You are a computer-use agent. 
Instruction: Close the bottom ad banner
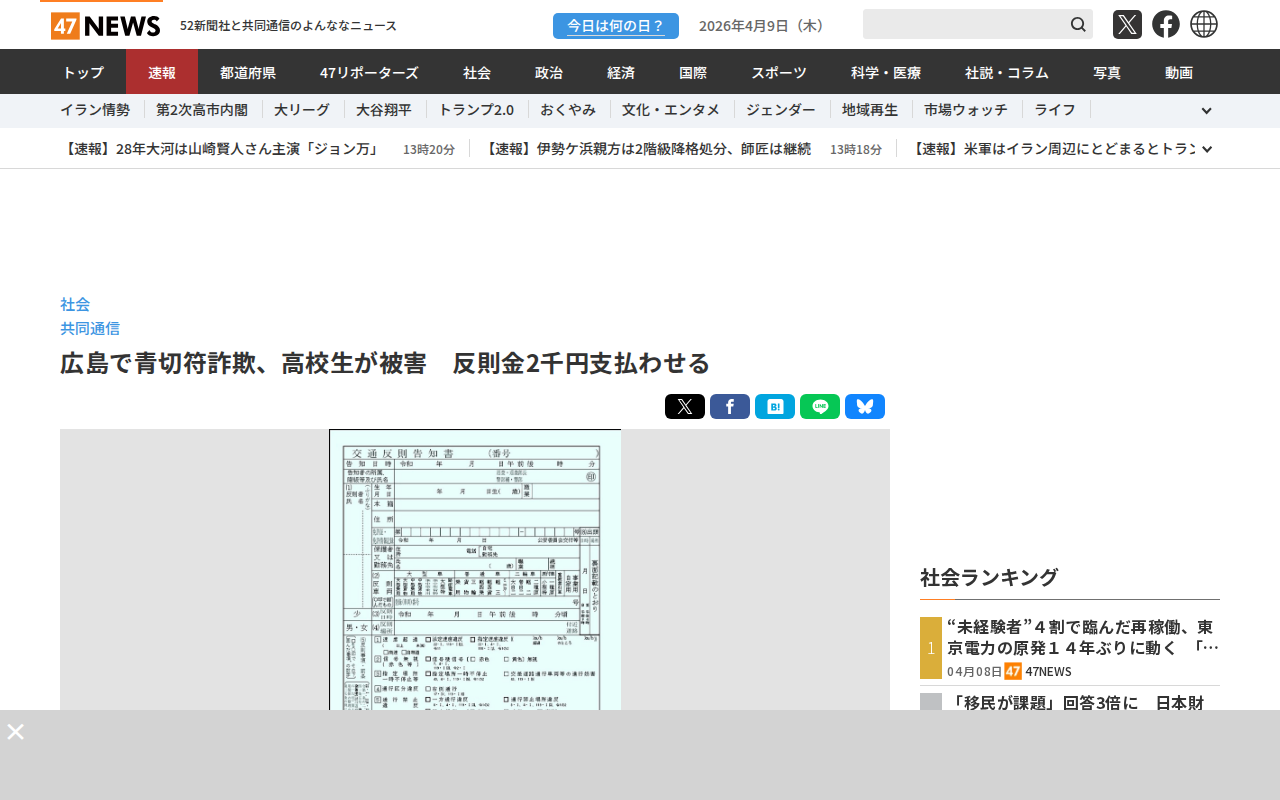[x=16, y=732]
